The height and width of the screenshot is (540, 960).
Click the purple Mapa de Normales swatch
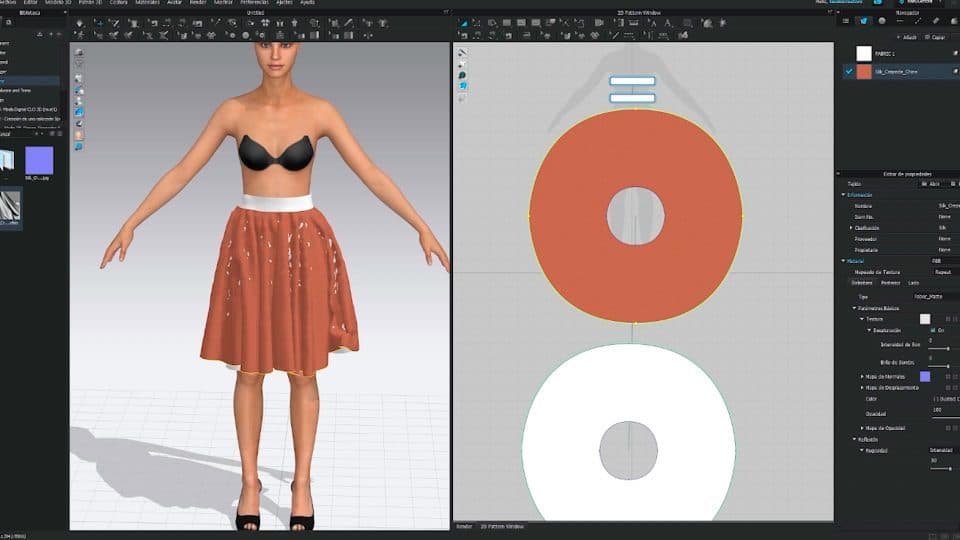(x=925, y=377)
